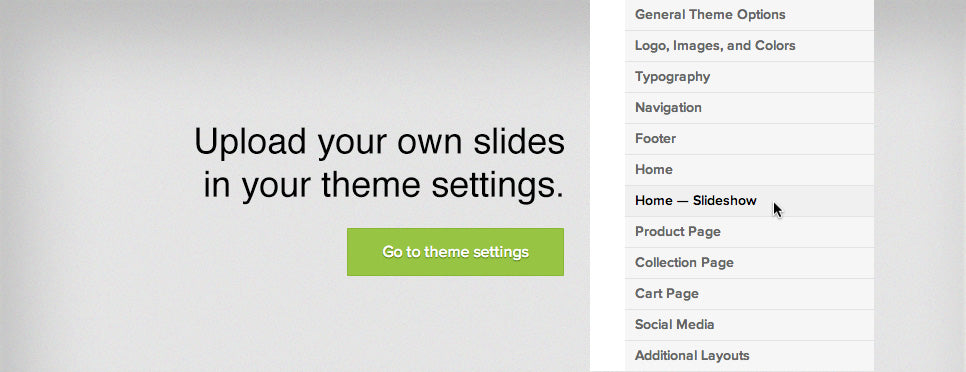Click the gray area right of settings panel
966x372 pixels.
(x=920, y=185)
